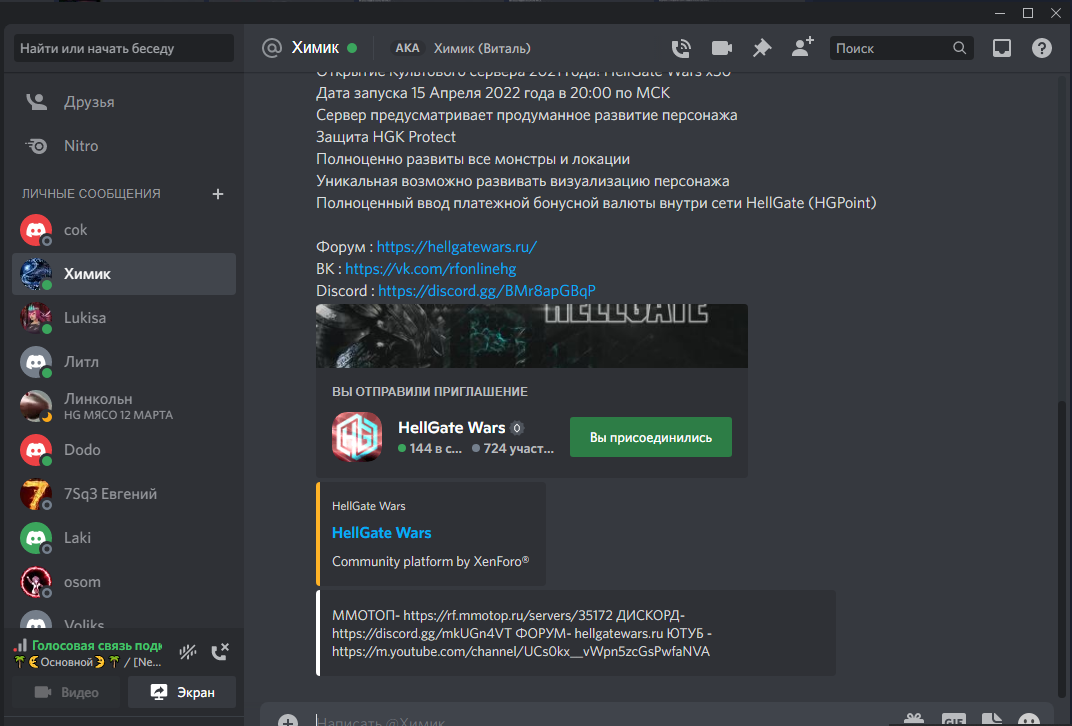Open the hellgatewars.ru forum link
This screenshot has width=1072, height=726.
tap(457, 247)
